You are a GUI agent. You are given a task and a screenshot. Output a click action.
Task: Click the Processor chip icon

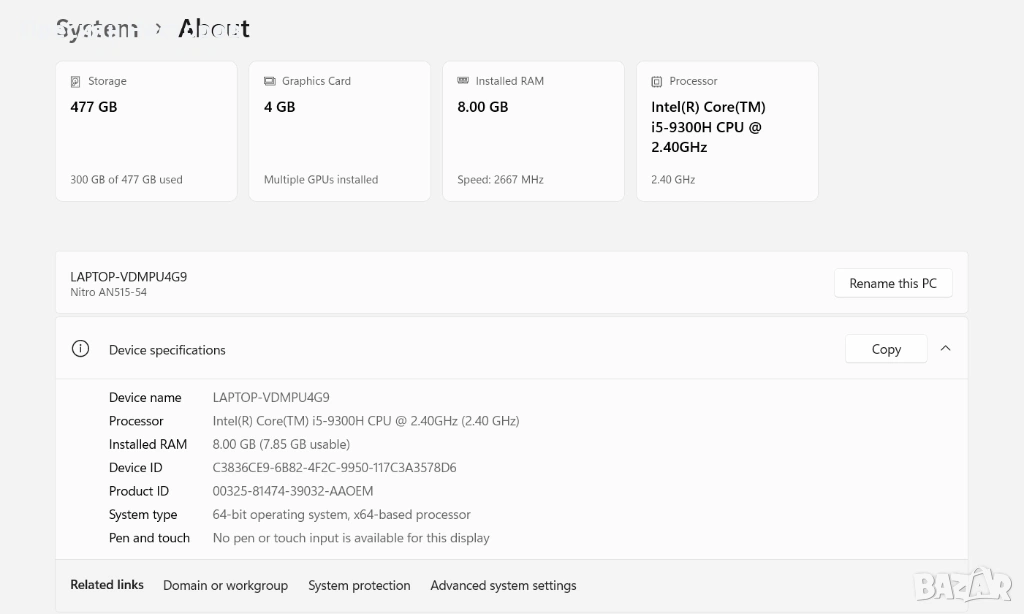click(657, 81)
